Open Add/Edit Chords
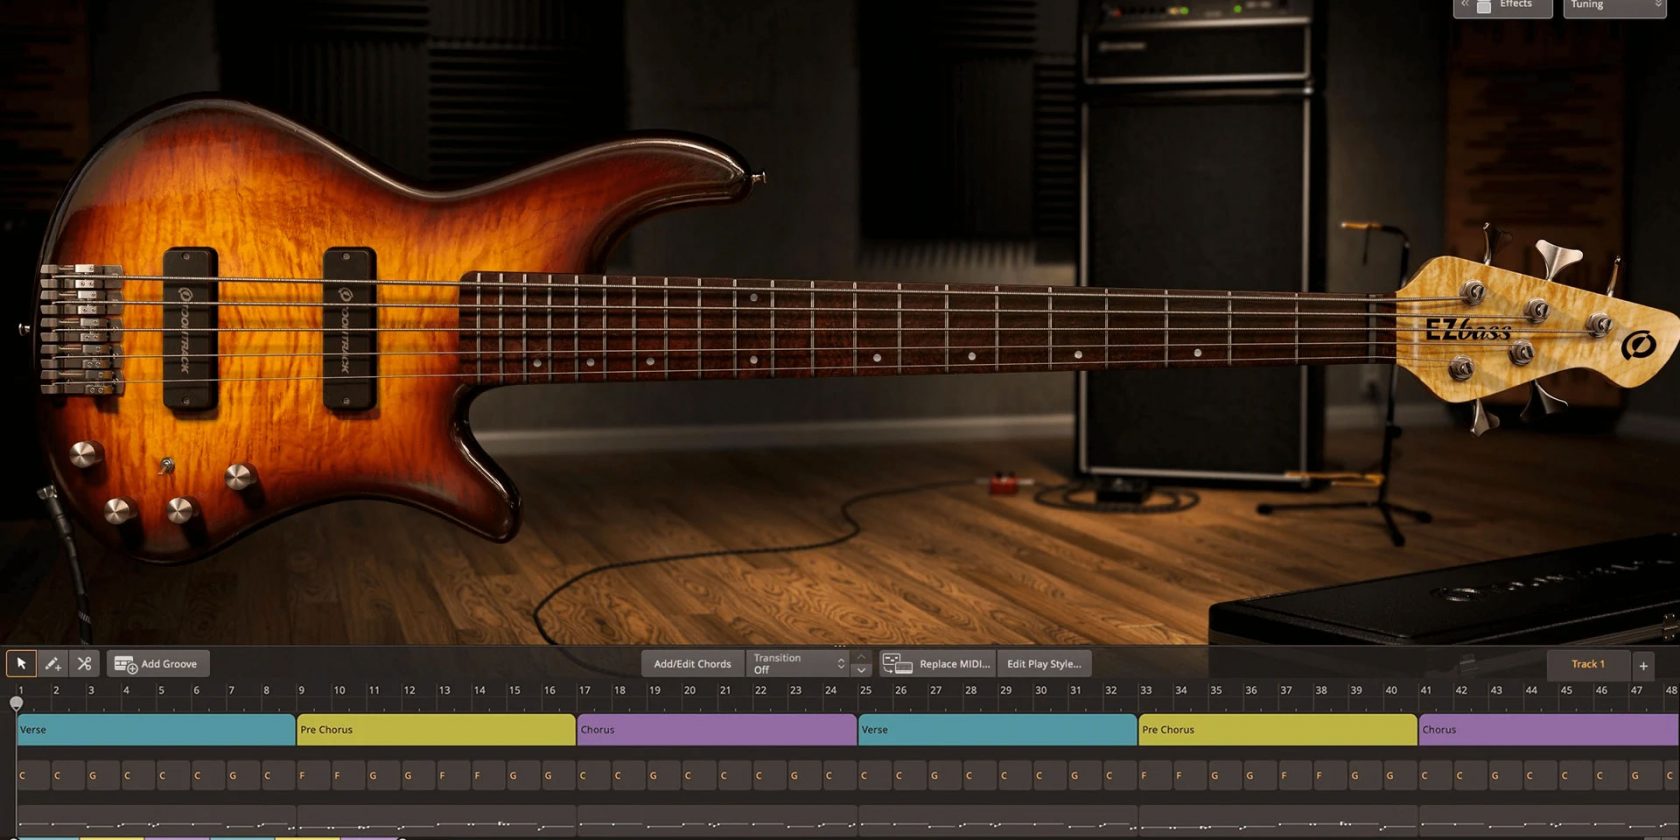 692,663
